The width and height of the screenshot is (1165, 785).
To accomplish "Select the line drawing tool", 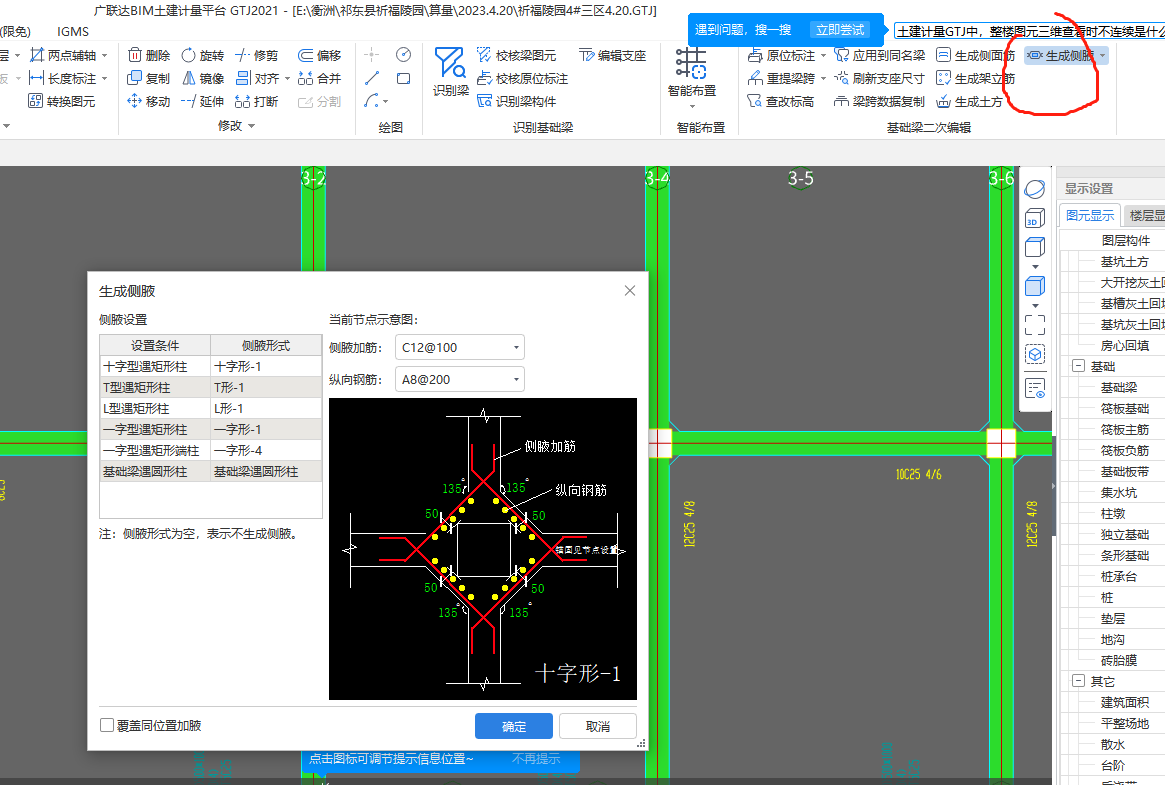I will 372,79.
